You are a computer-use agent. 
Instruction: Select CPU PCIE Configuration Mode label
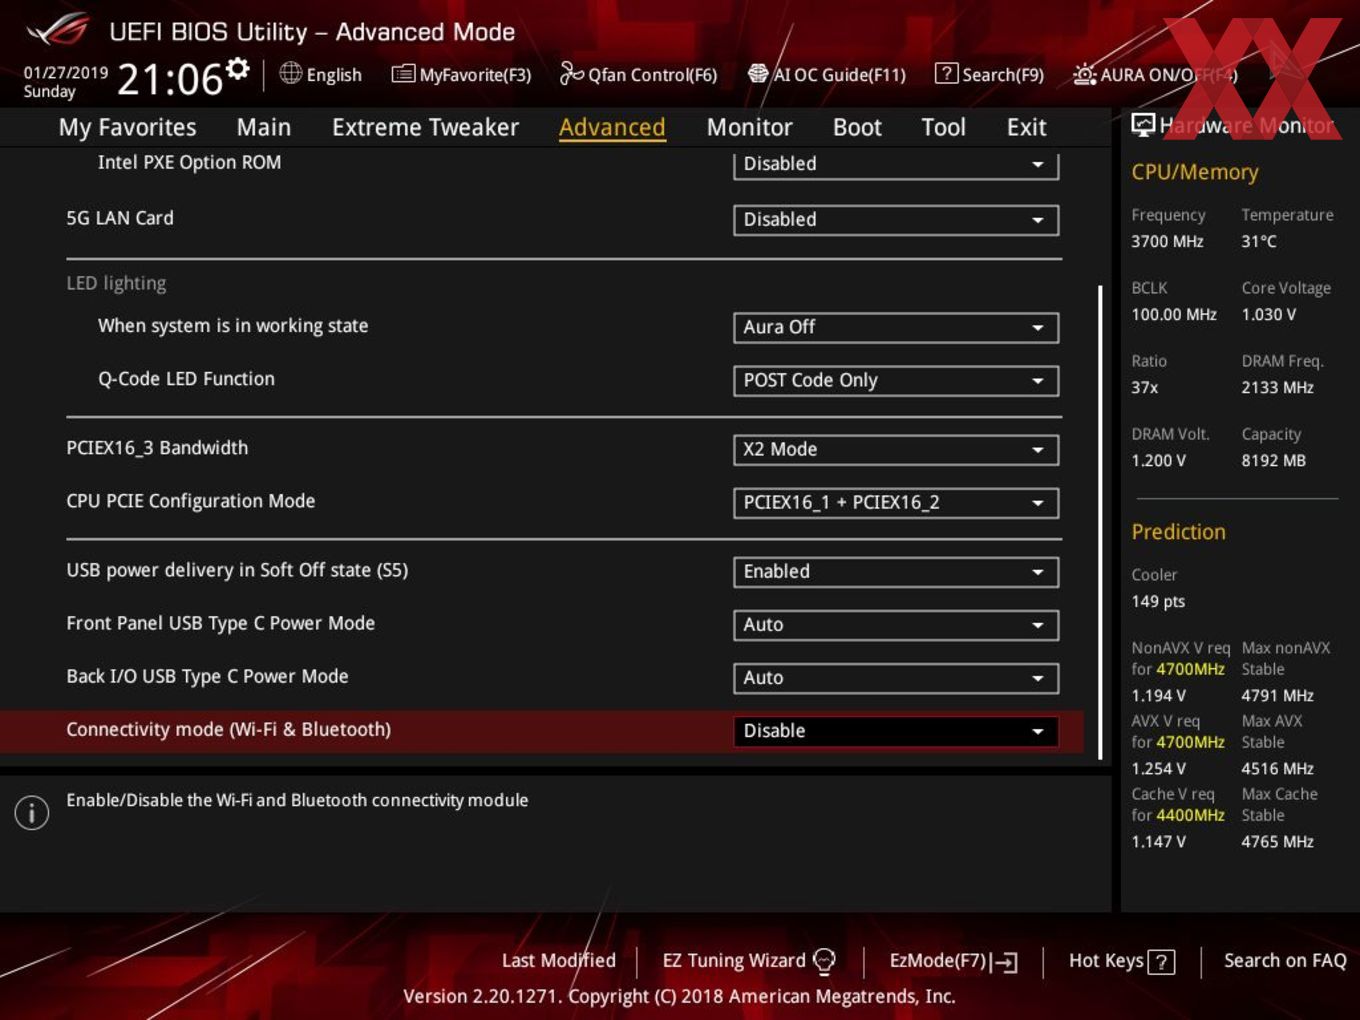(x=191, y=501)
